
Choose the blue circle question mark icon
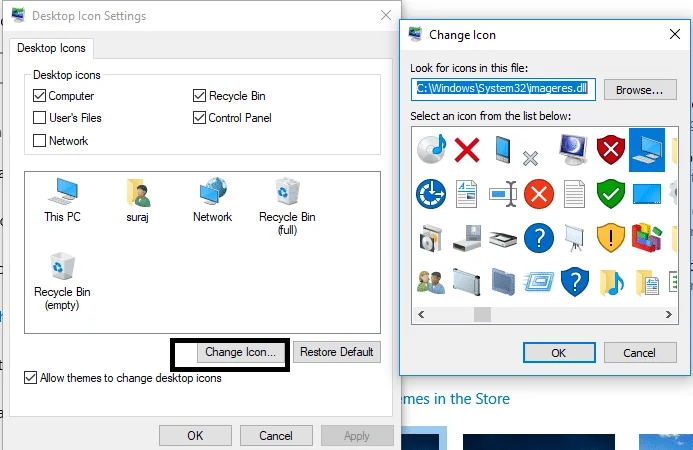[539, 238]
